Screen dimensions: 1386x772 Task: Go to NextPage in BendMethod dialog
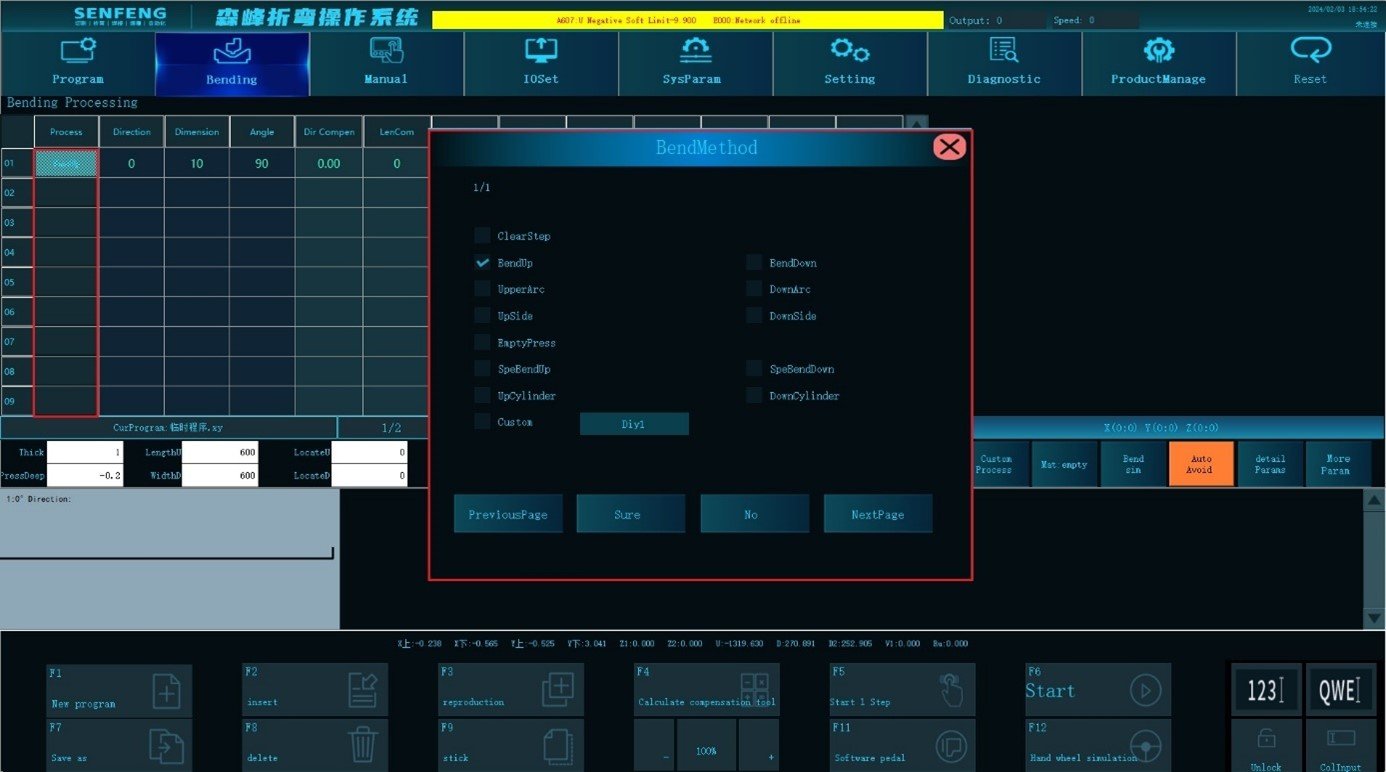coord(878,514)
